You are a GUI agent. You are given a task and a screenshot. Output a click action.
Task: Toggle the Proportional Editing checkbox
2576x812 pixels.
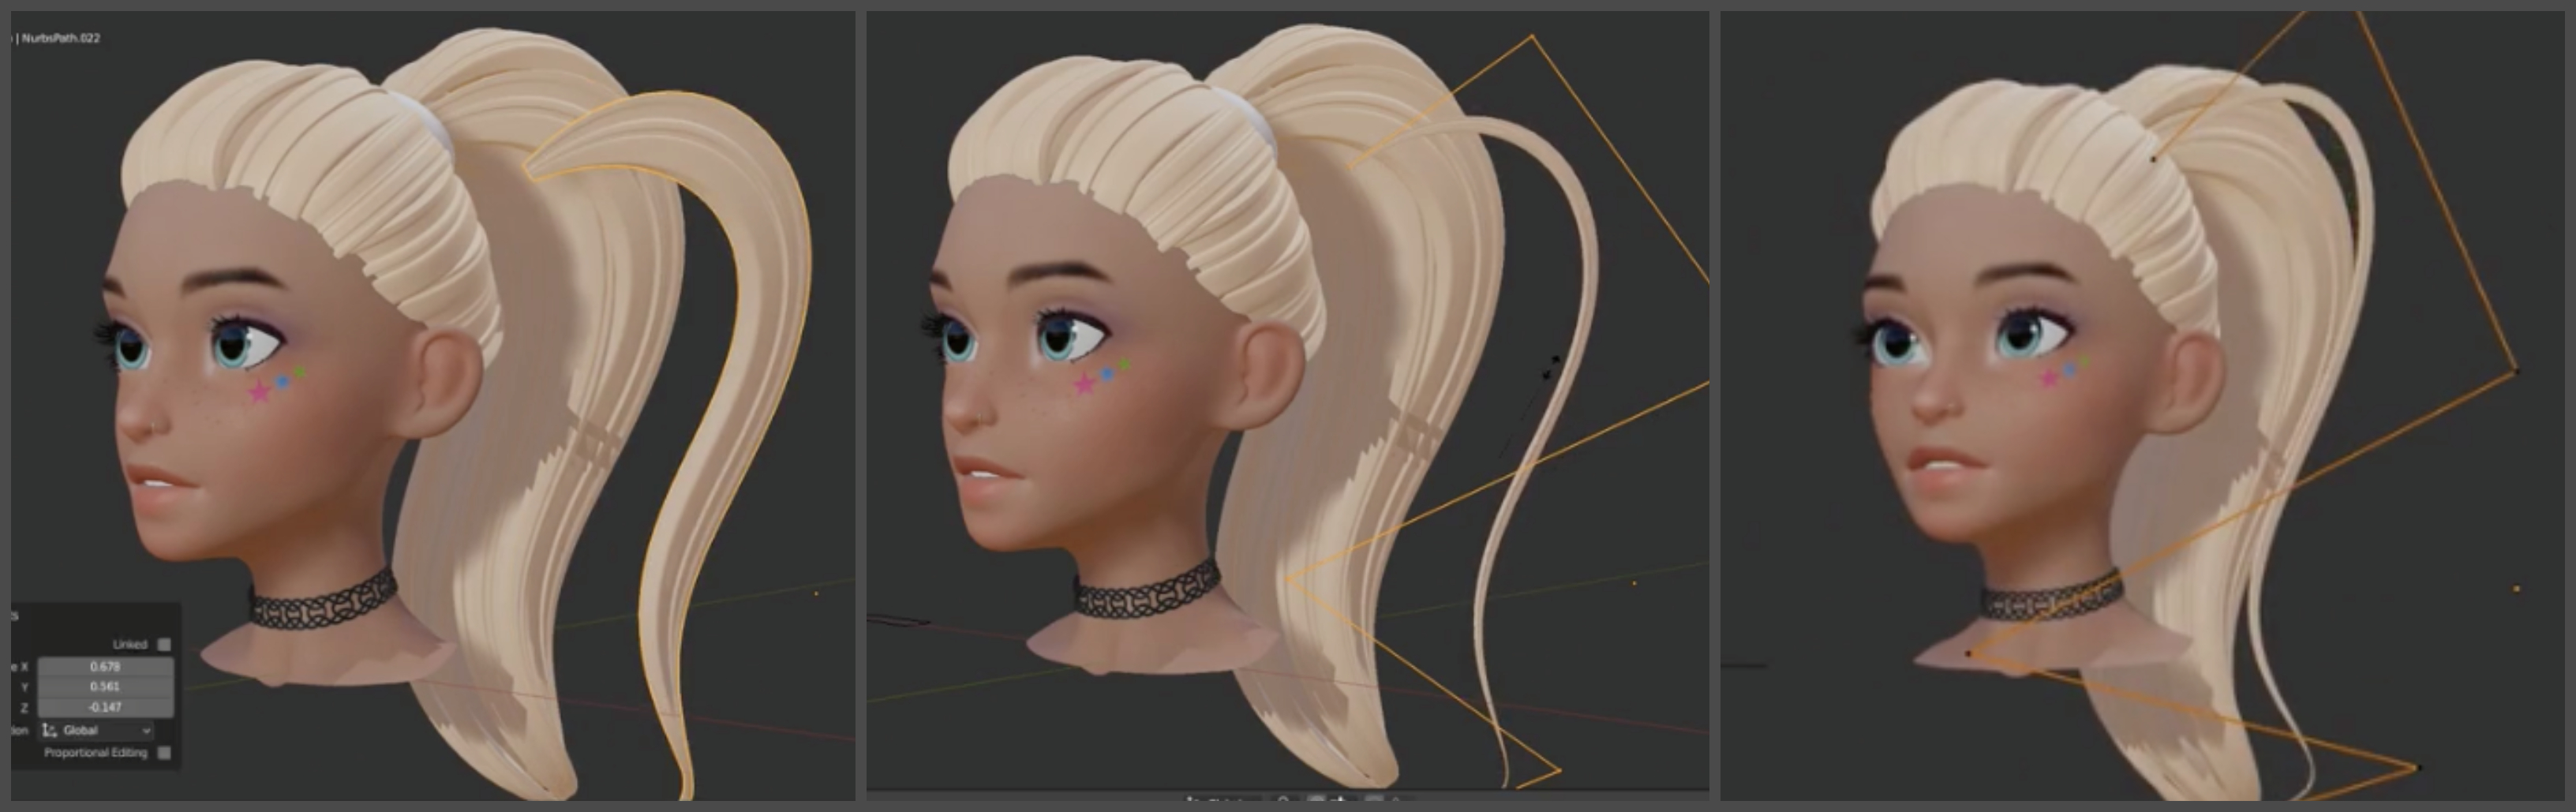coord(164,752)
